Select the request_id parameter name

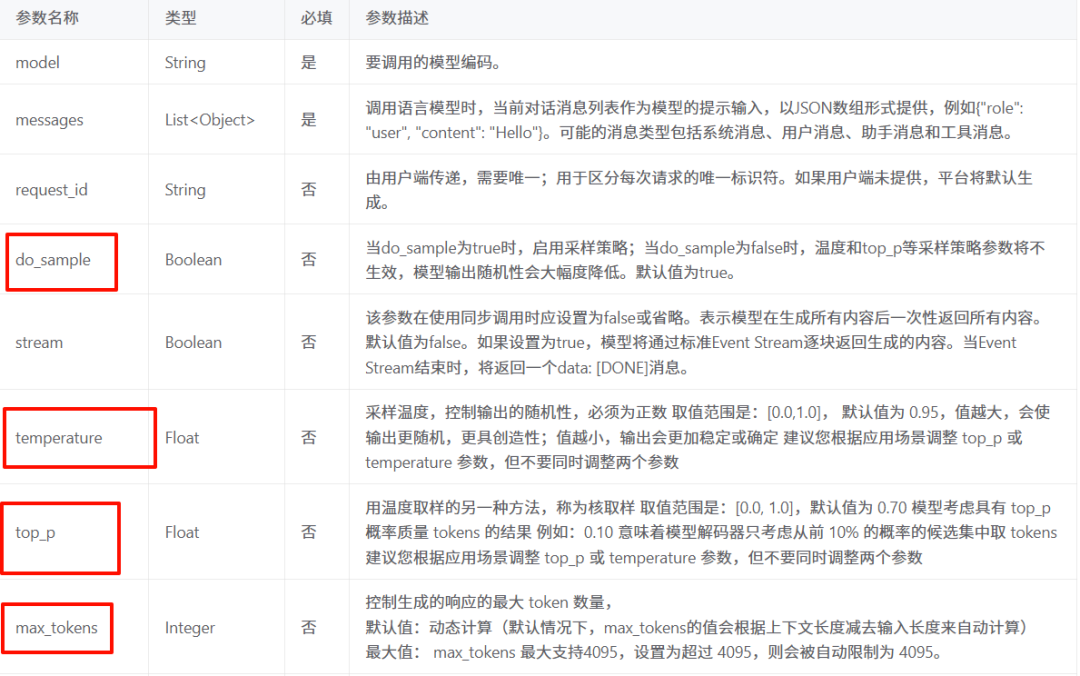(52, 190)
